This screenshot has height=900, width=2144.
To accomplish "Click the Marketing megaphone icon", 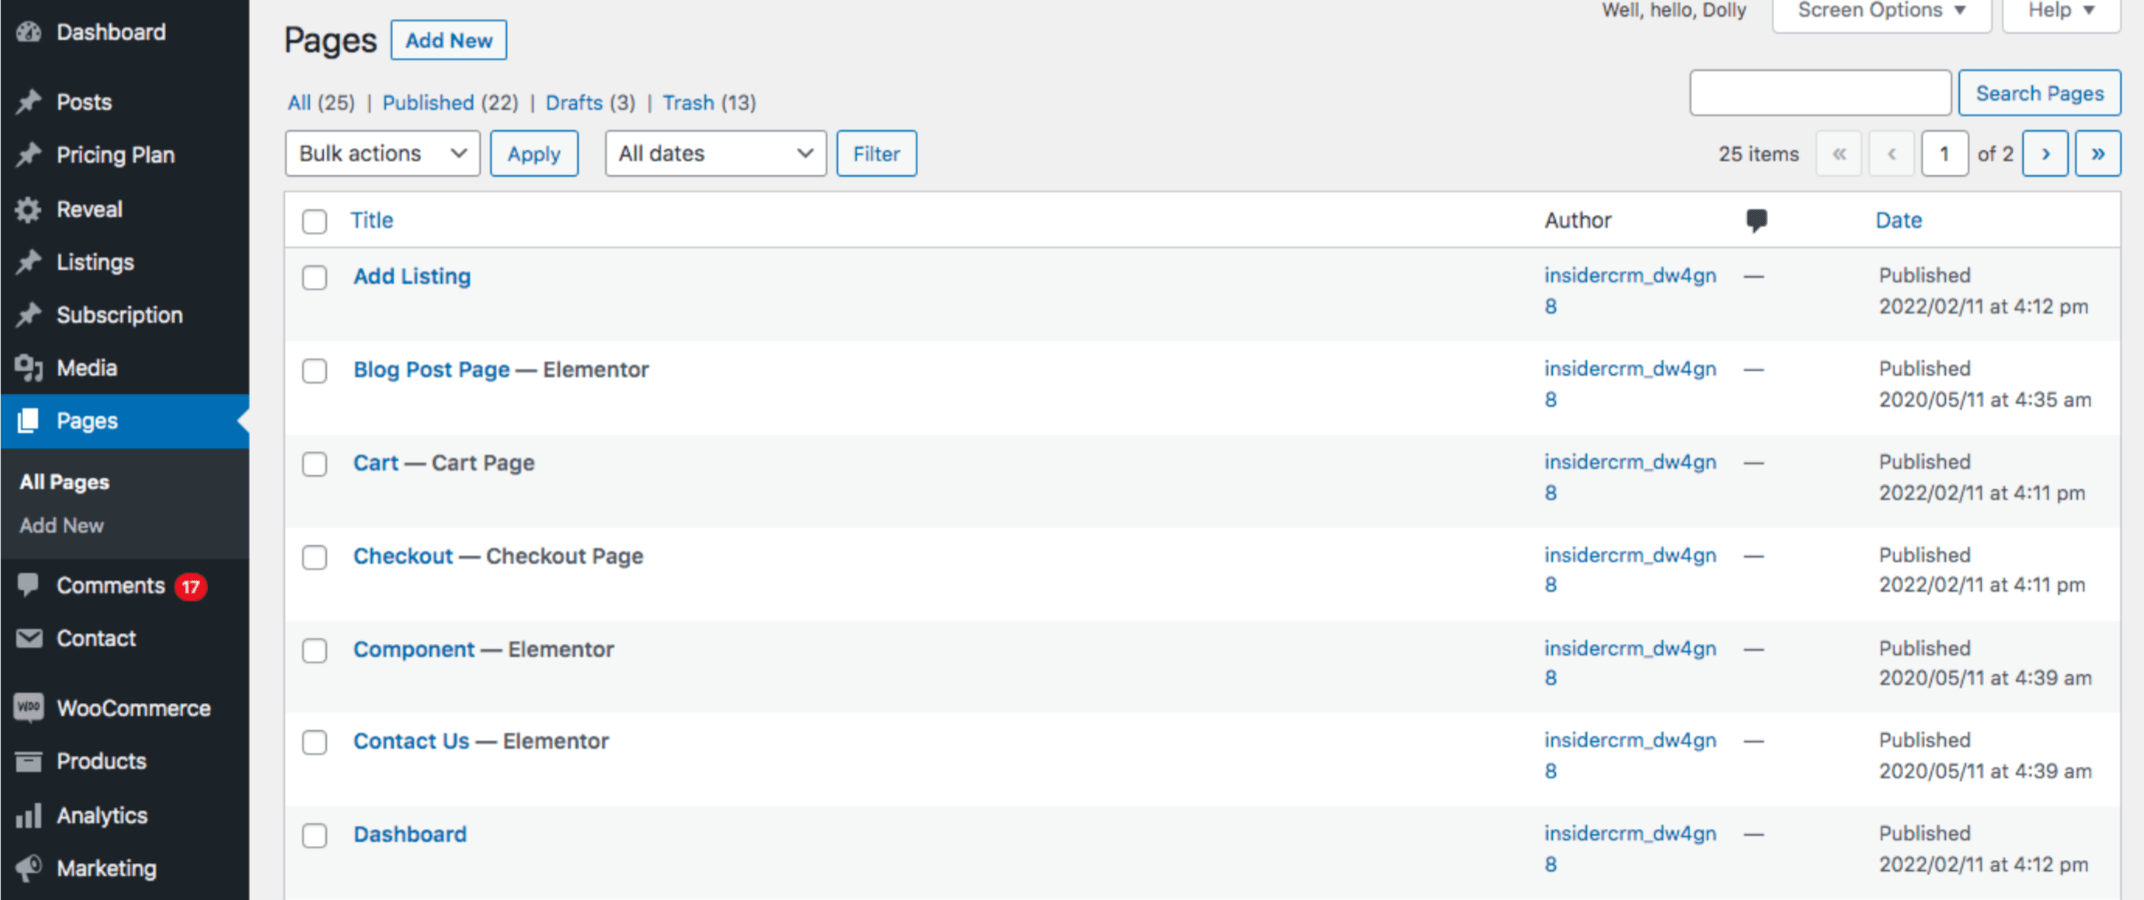I will coord(29,868).
